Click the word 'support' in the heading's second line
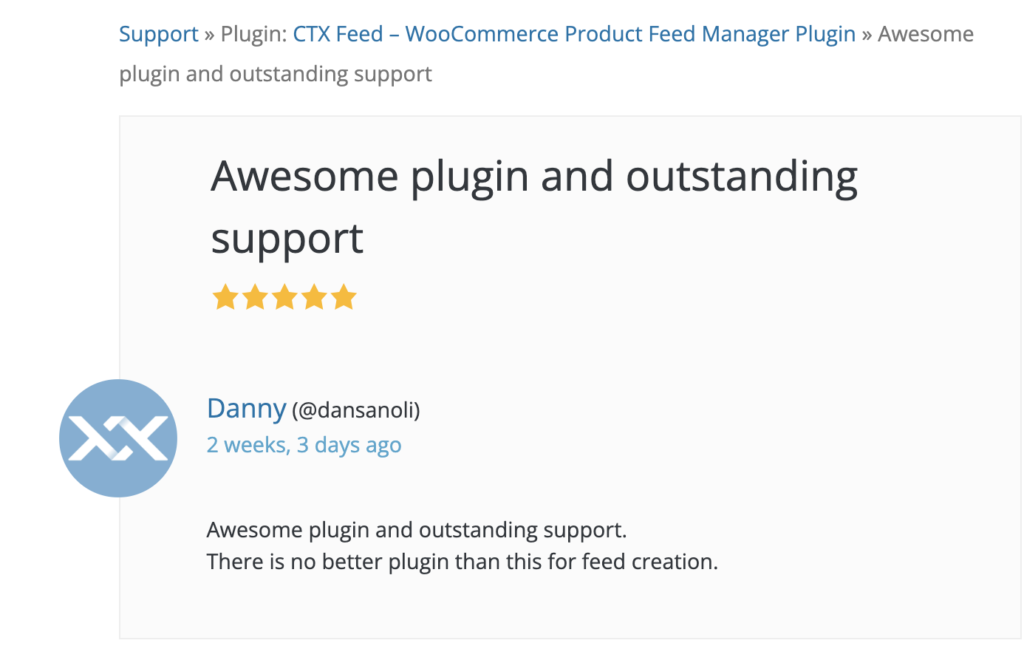The image size is (1024, 646). [x=287, y=239]
